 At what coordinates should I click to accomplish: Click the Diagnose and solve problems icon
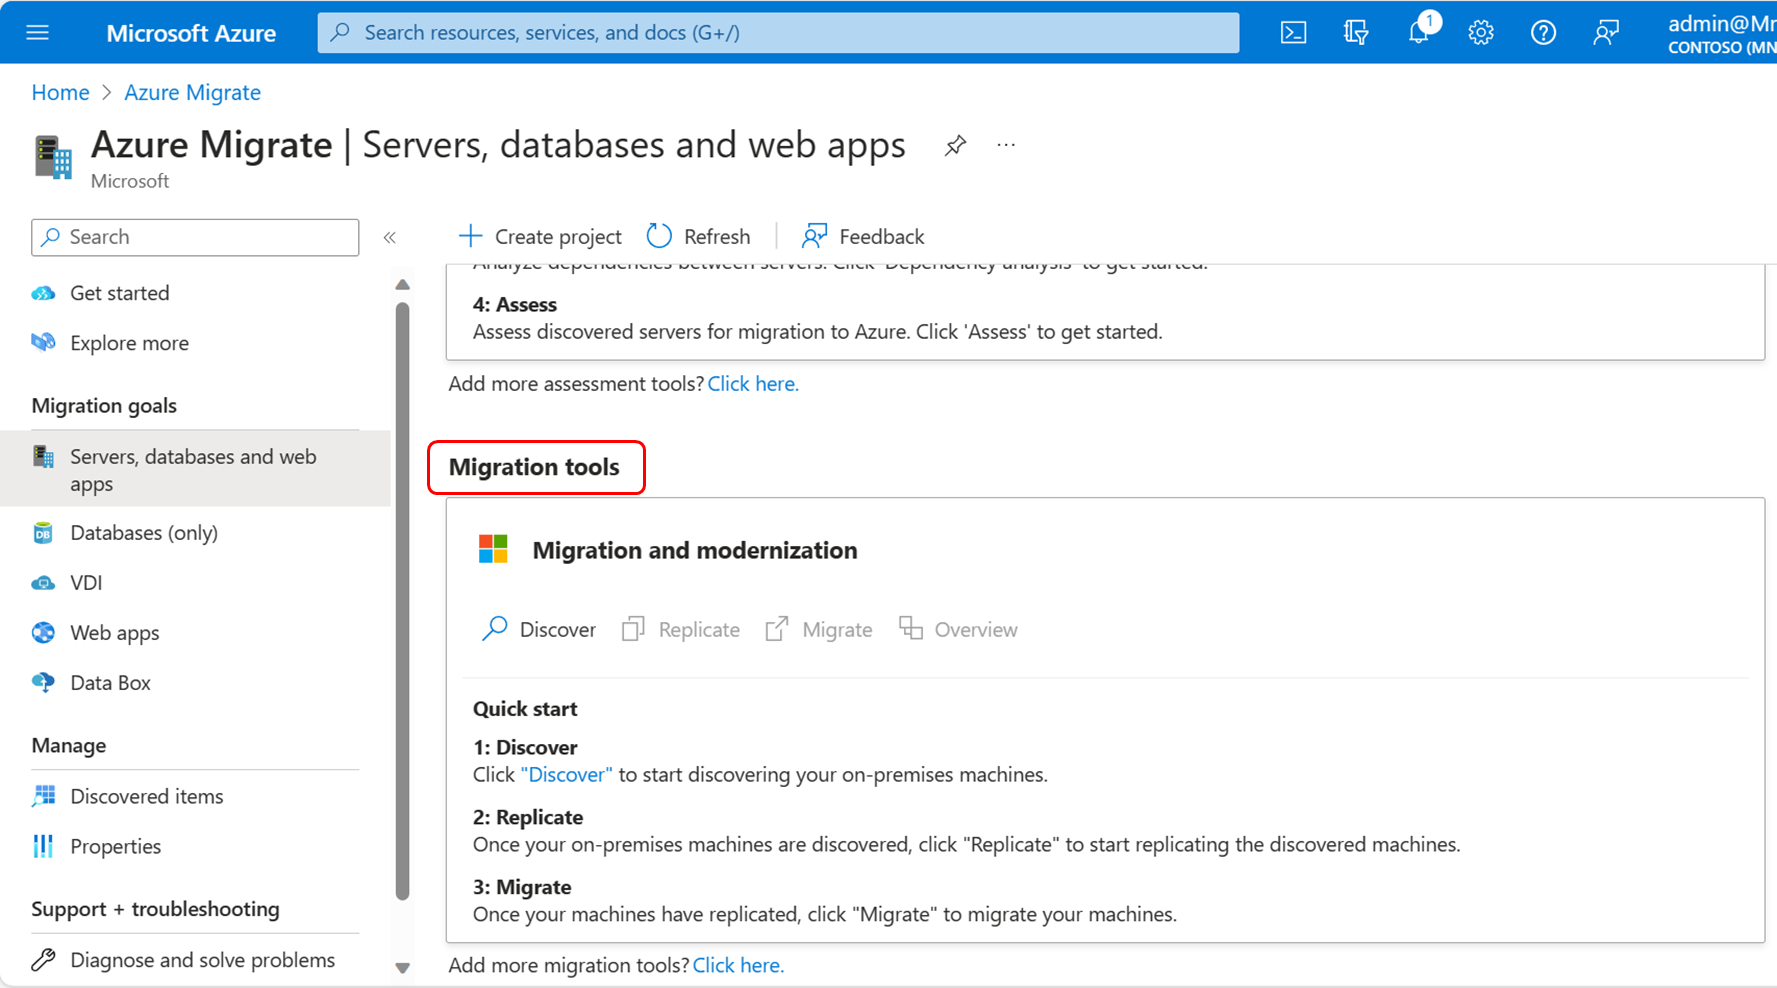43,958
